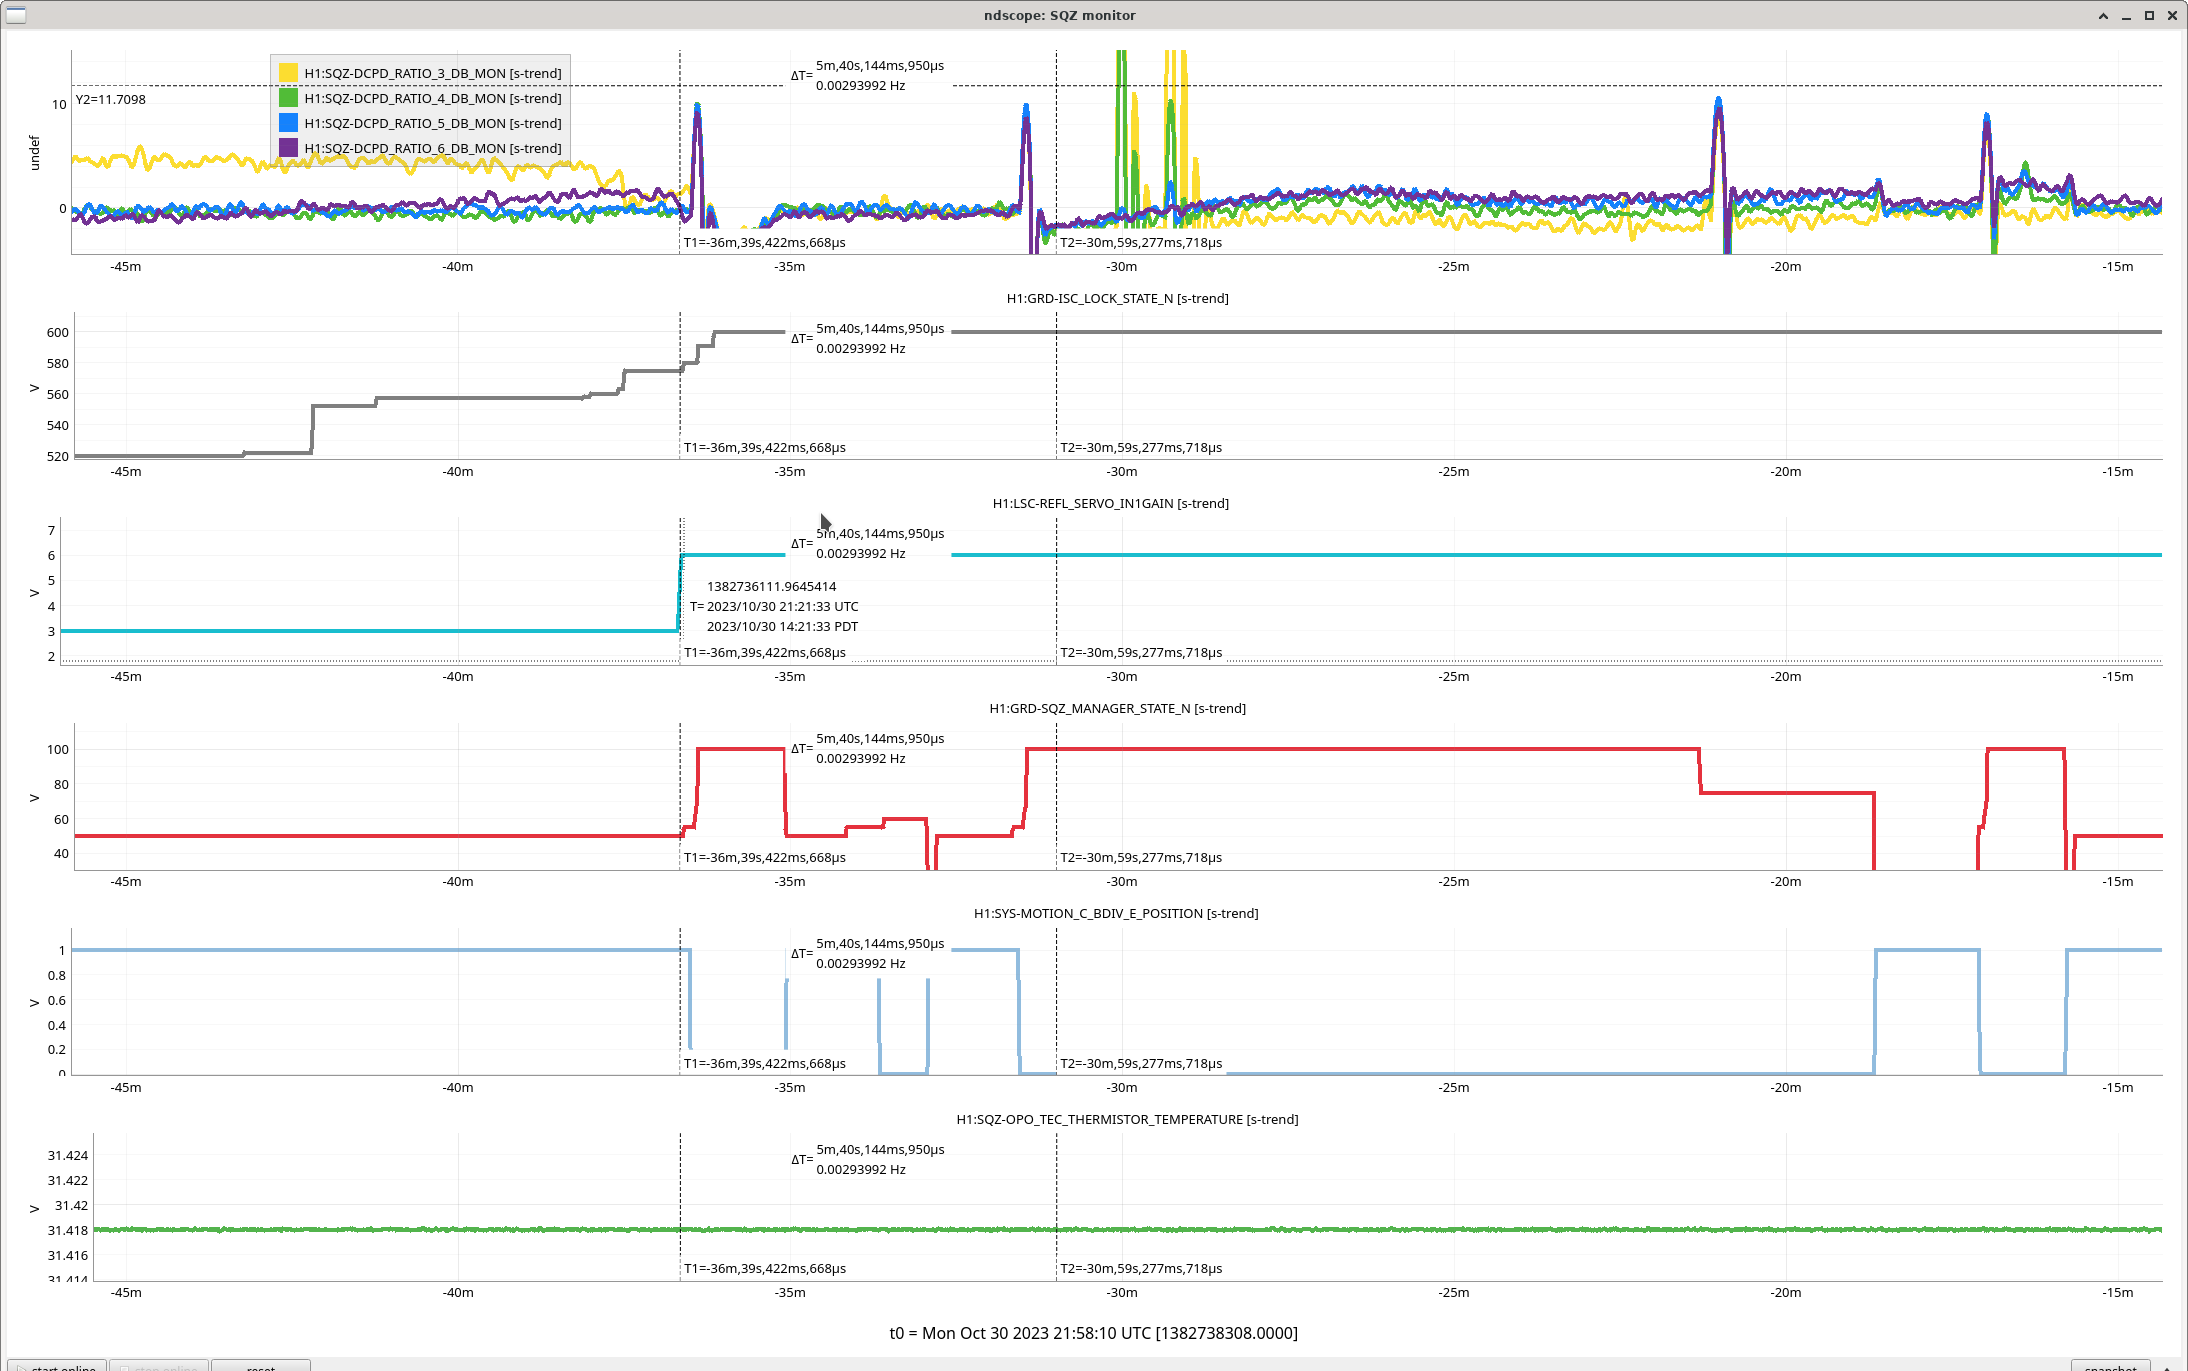Close the ndscope SQZ monitor window

tap(2172, 16)
